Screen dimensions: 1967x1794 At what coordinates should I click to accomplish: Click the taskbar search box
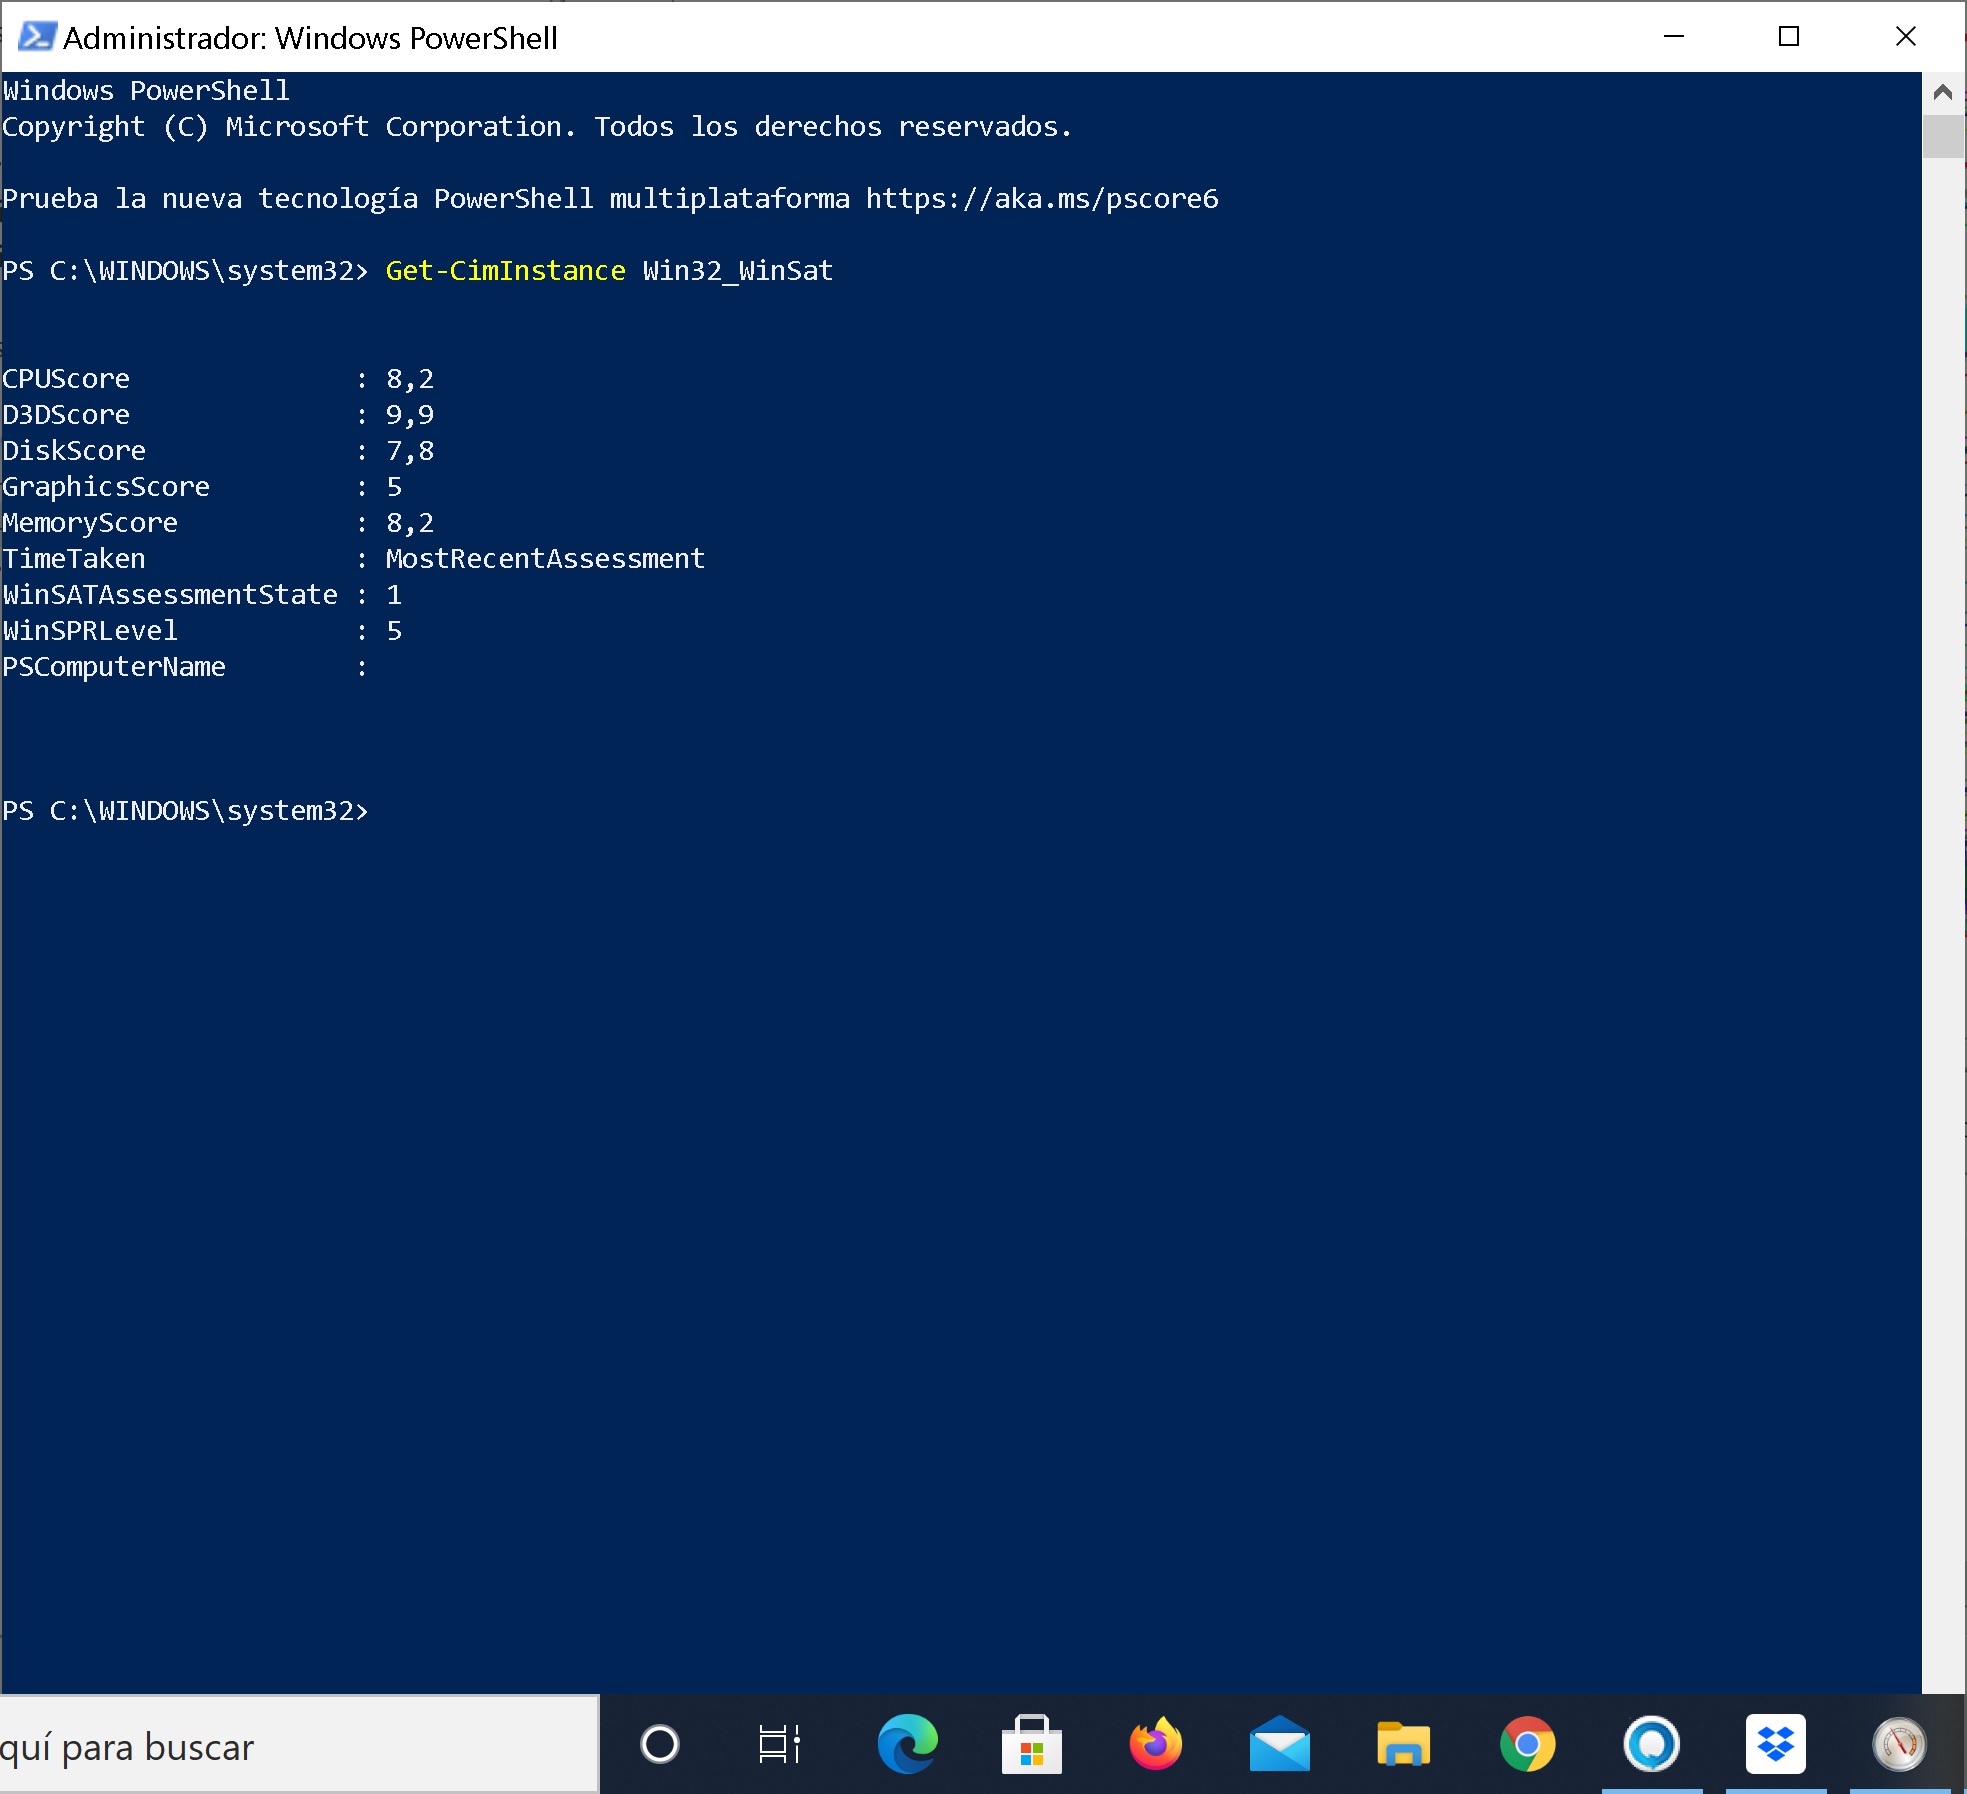[298, 1747]
